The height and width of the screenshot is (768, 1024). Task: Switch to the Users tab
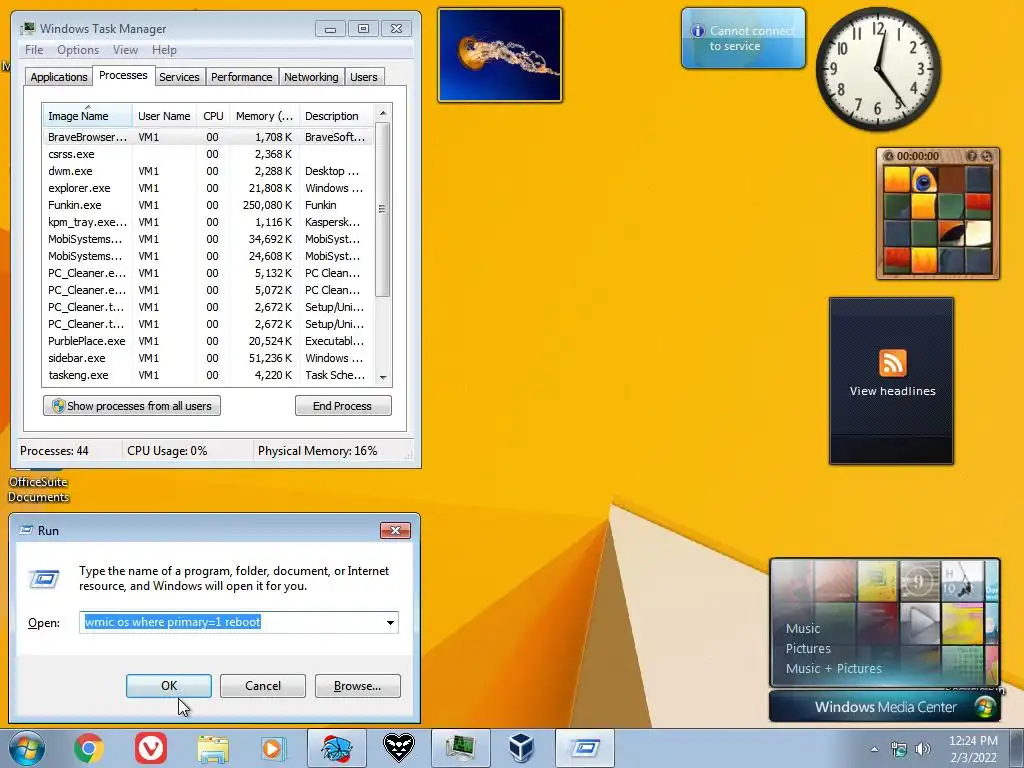pyautogui.click(x=363, y=77)
